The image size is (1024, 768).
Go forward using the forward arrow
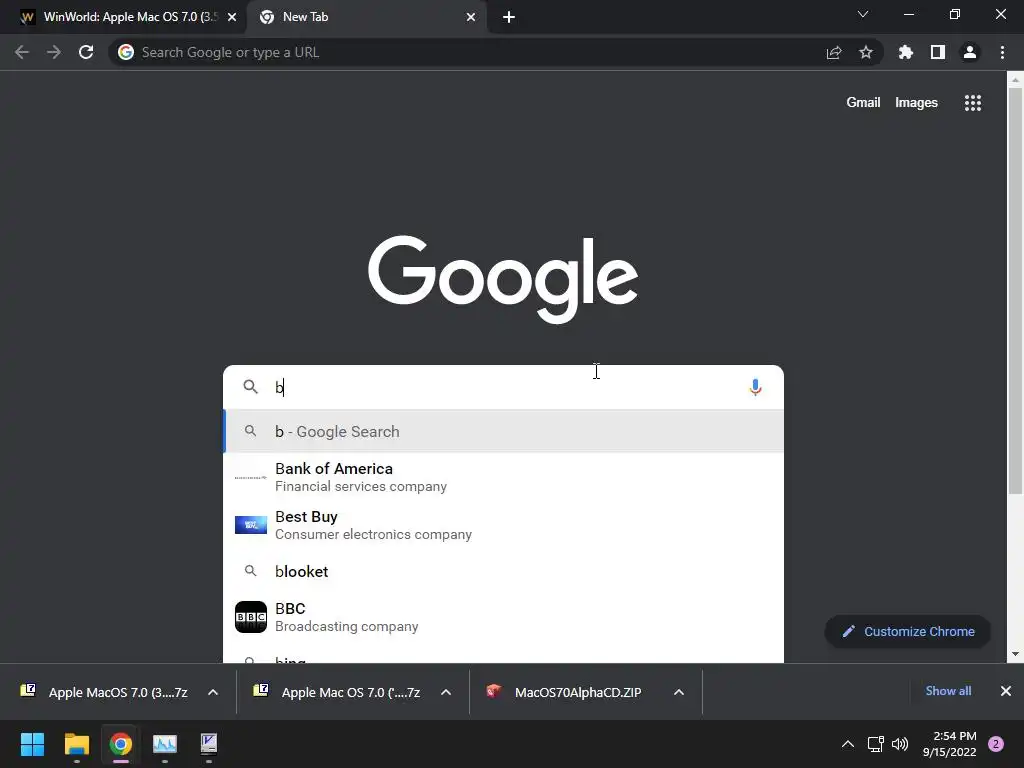click(54, 52)
